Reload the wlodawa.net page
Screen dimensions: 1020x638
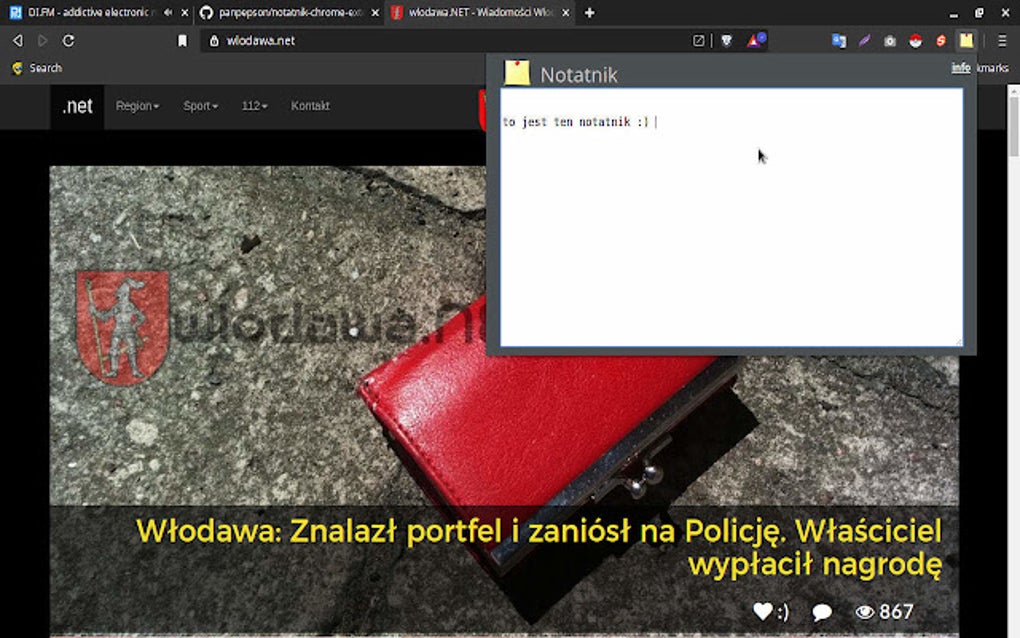[68, 41]
